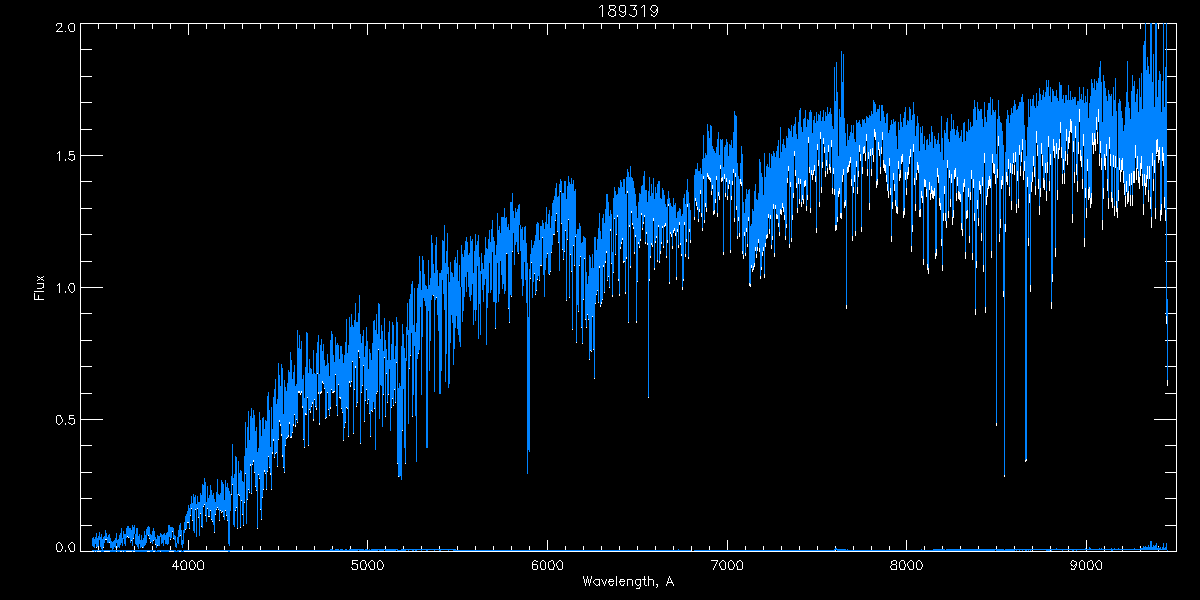Click the deepest absorption line near 8540
Viewport: 1200px width, 600px height.
(x=1004, y=475)
